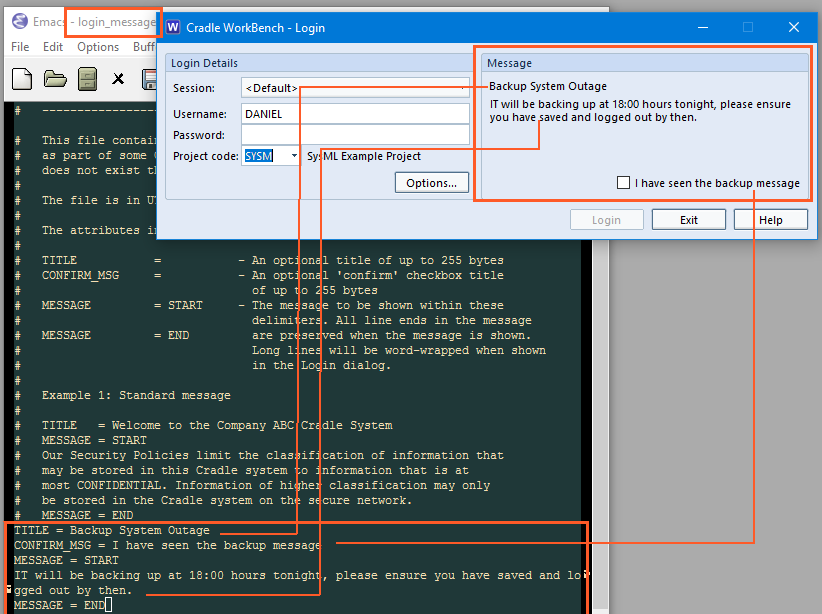Tick 'I have seen the backup message' checkbox
The height and width of the screenshot is (614, 822).
point(623,183)
